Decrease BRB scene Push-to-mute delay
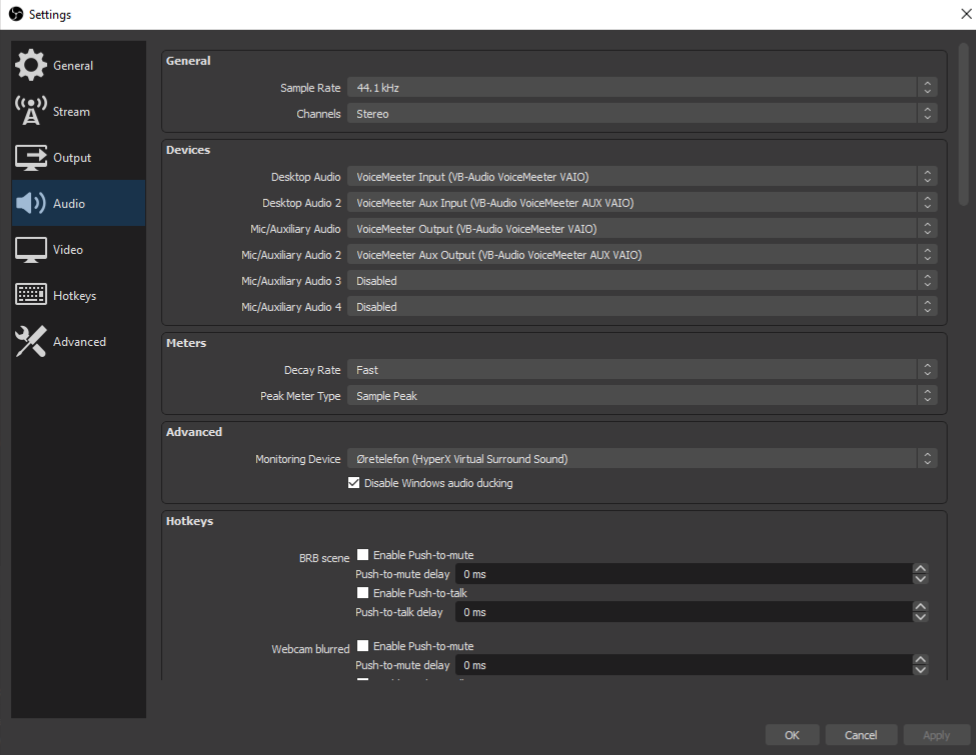This screenshot has width=976, height=755. [920, 579]
